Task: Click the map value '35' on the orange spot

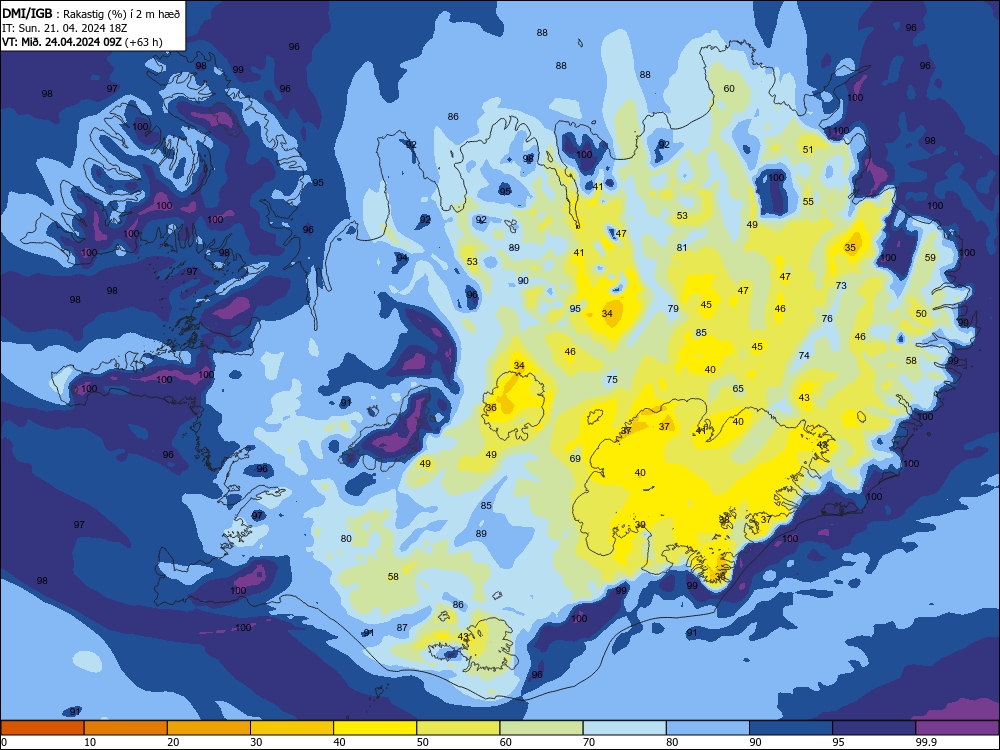Action: pyautogui.click(x=850, y=247)
